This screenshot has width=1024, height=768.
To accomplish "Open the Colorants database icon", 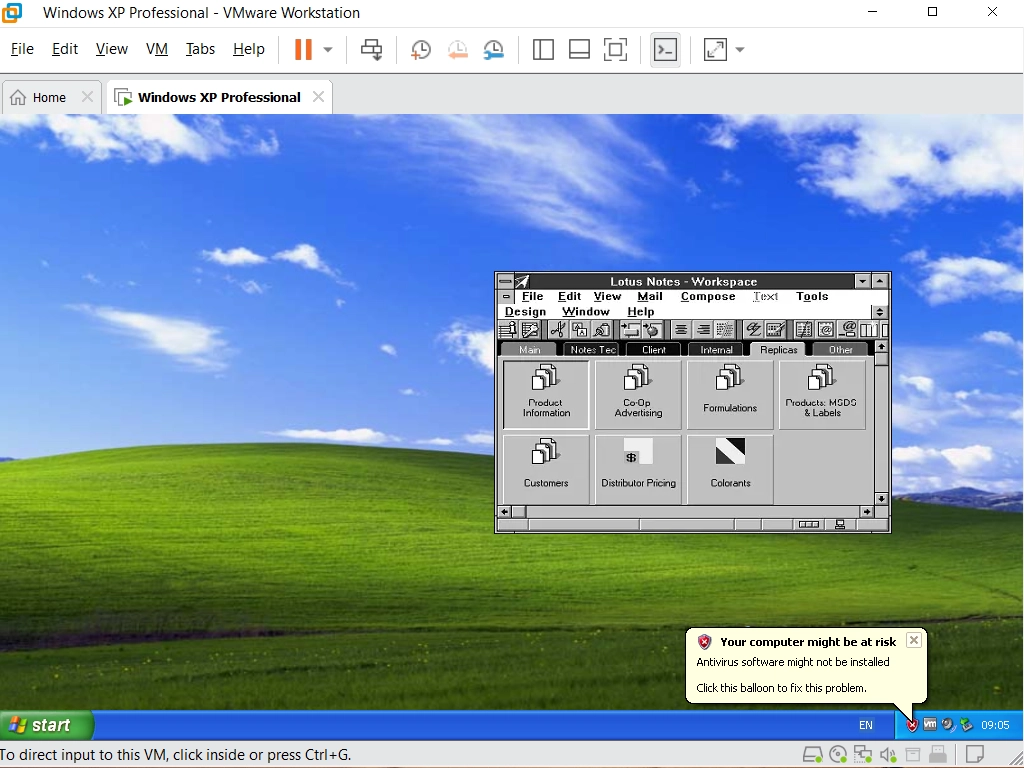I will pyautogui.click(x=730, y=470).
